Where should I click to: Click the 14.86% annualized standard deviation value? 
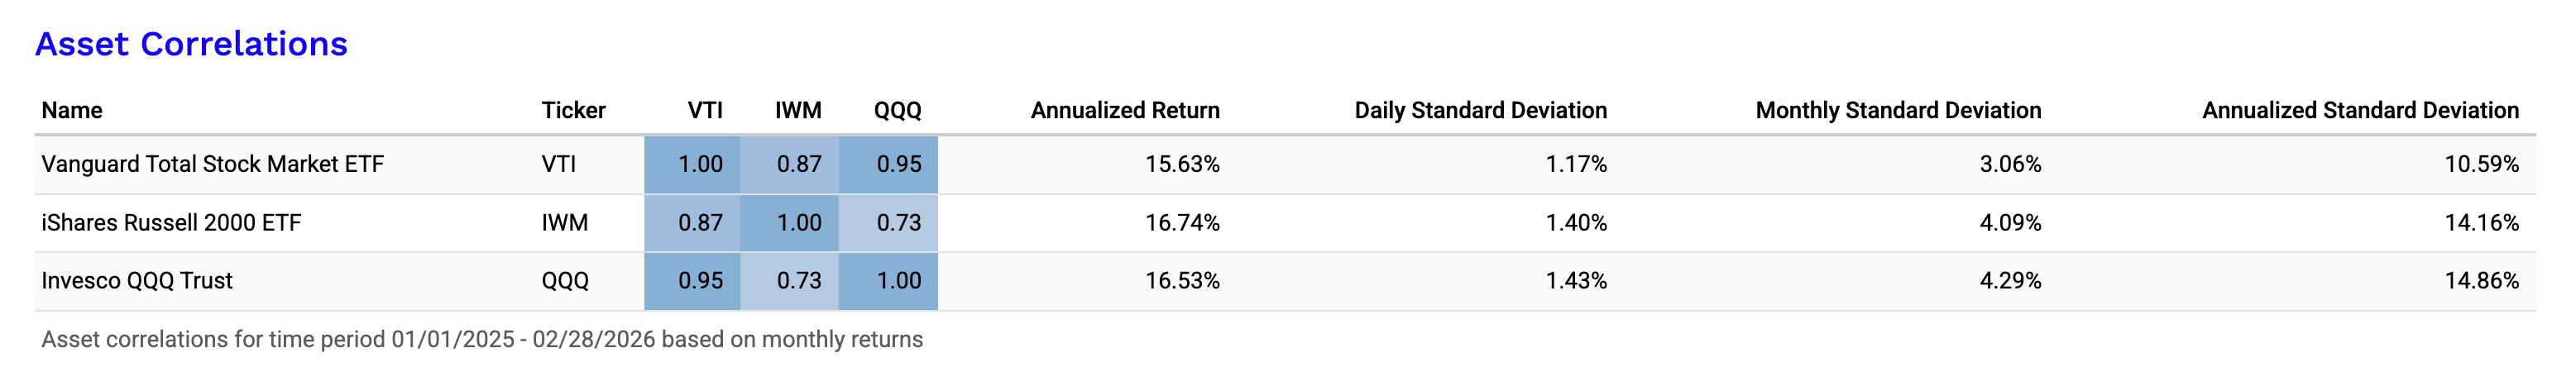point(2481,281)
